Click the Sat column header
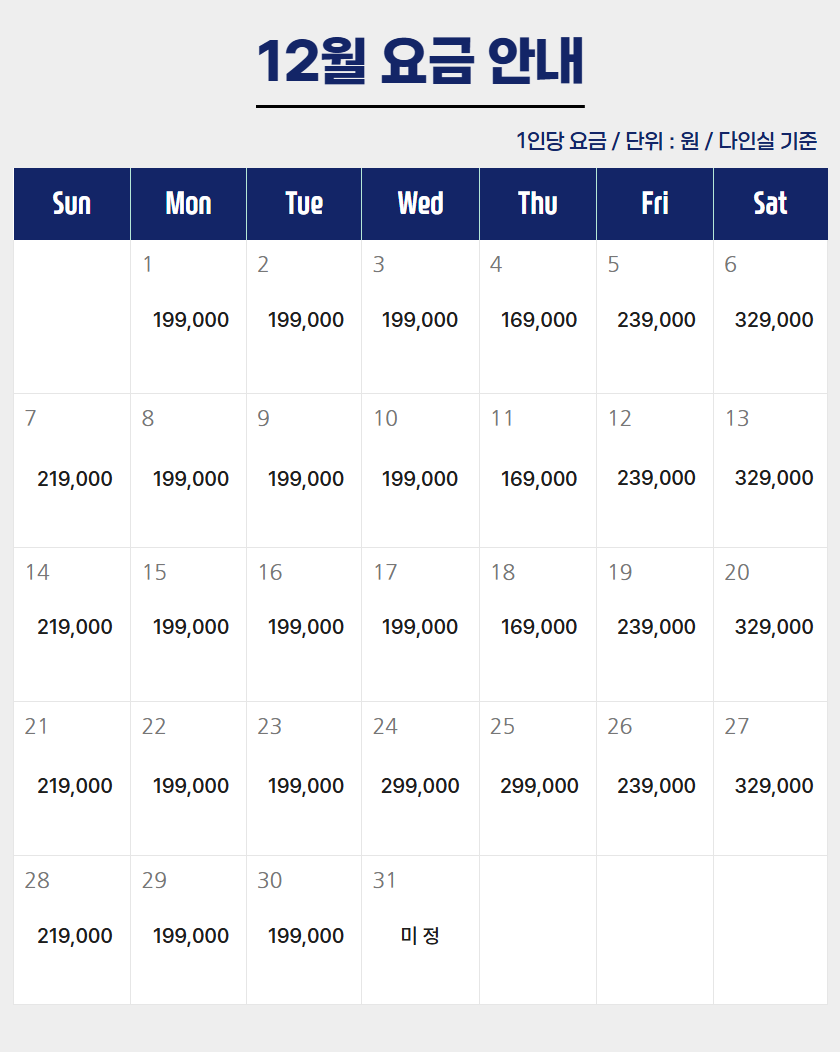Screen dimensions: 840x1052 coord(770,204)
